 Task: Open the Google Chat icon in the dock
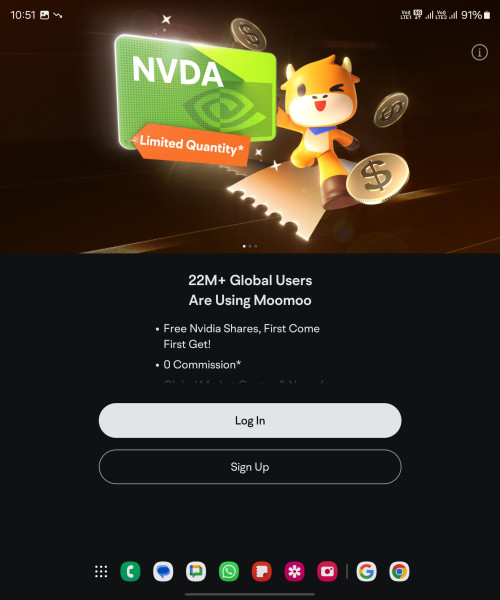pyautogui.click(x=196, y=571)
